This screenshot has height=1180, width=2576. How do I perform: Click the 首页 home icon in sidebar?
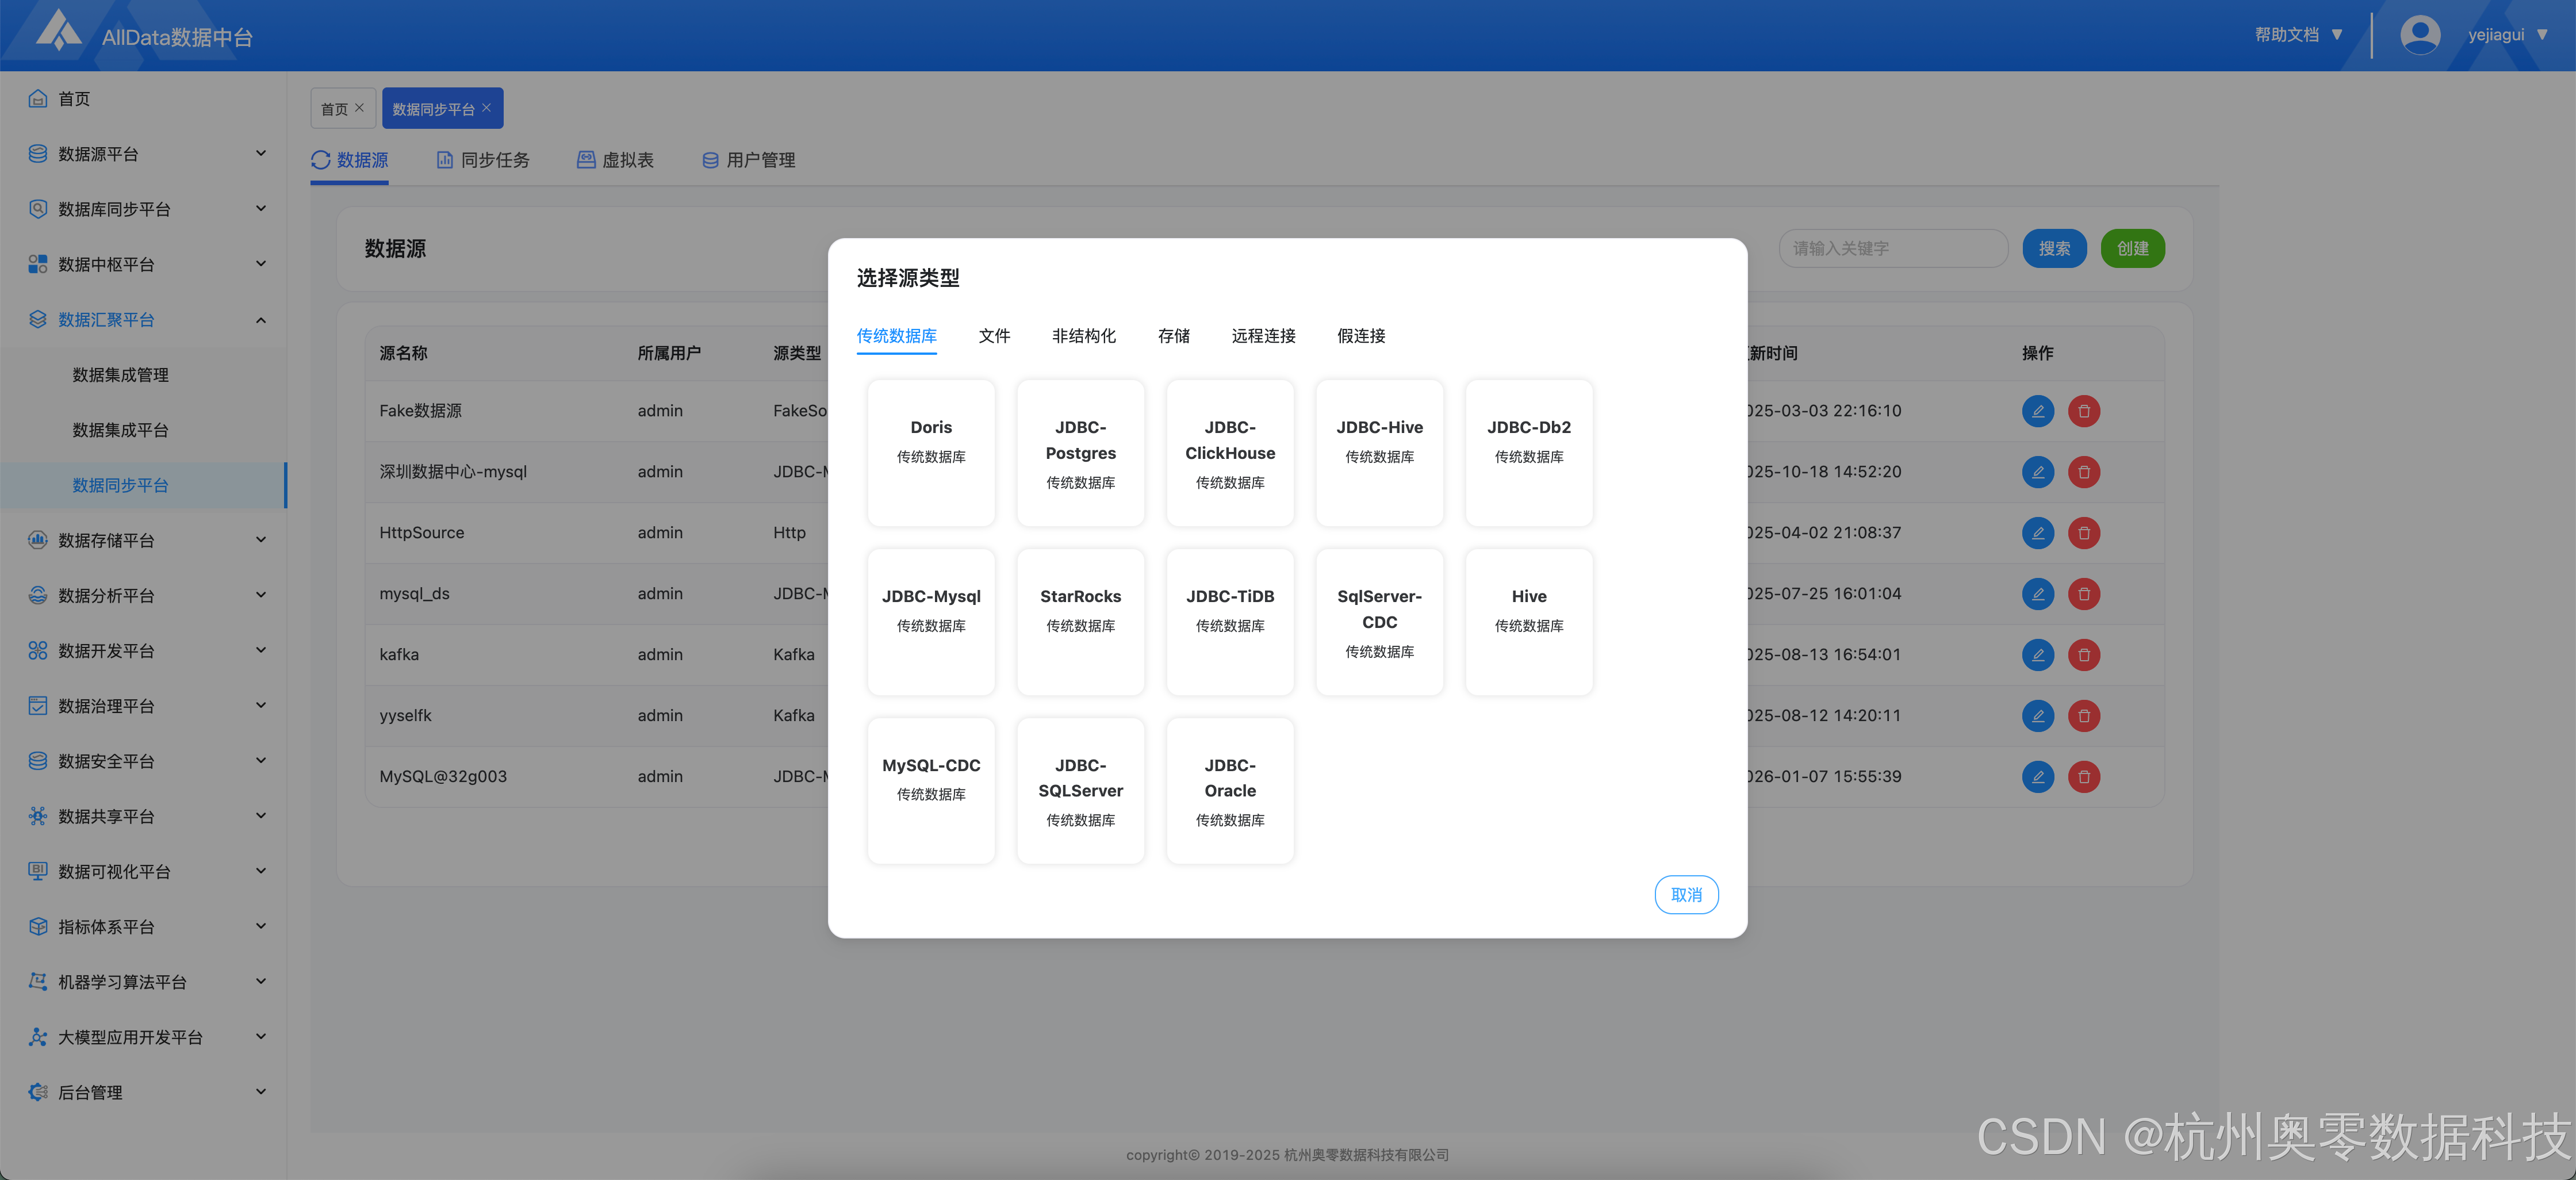pyautogui.click(x=38, y=98)
